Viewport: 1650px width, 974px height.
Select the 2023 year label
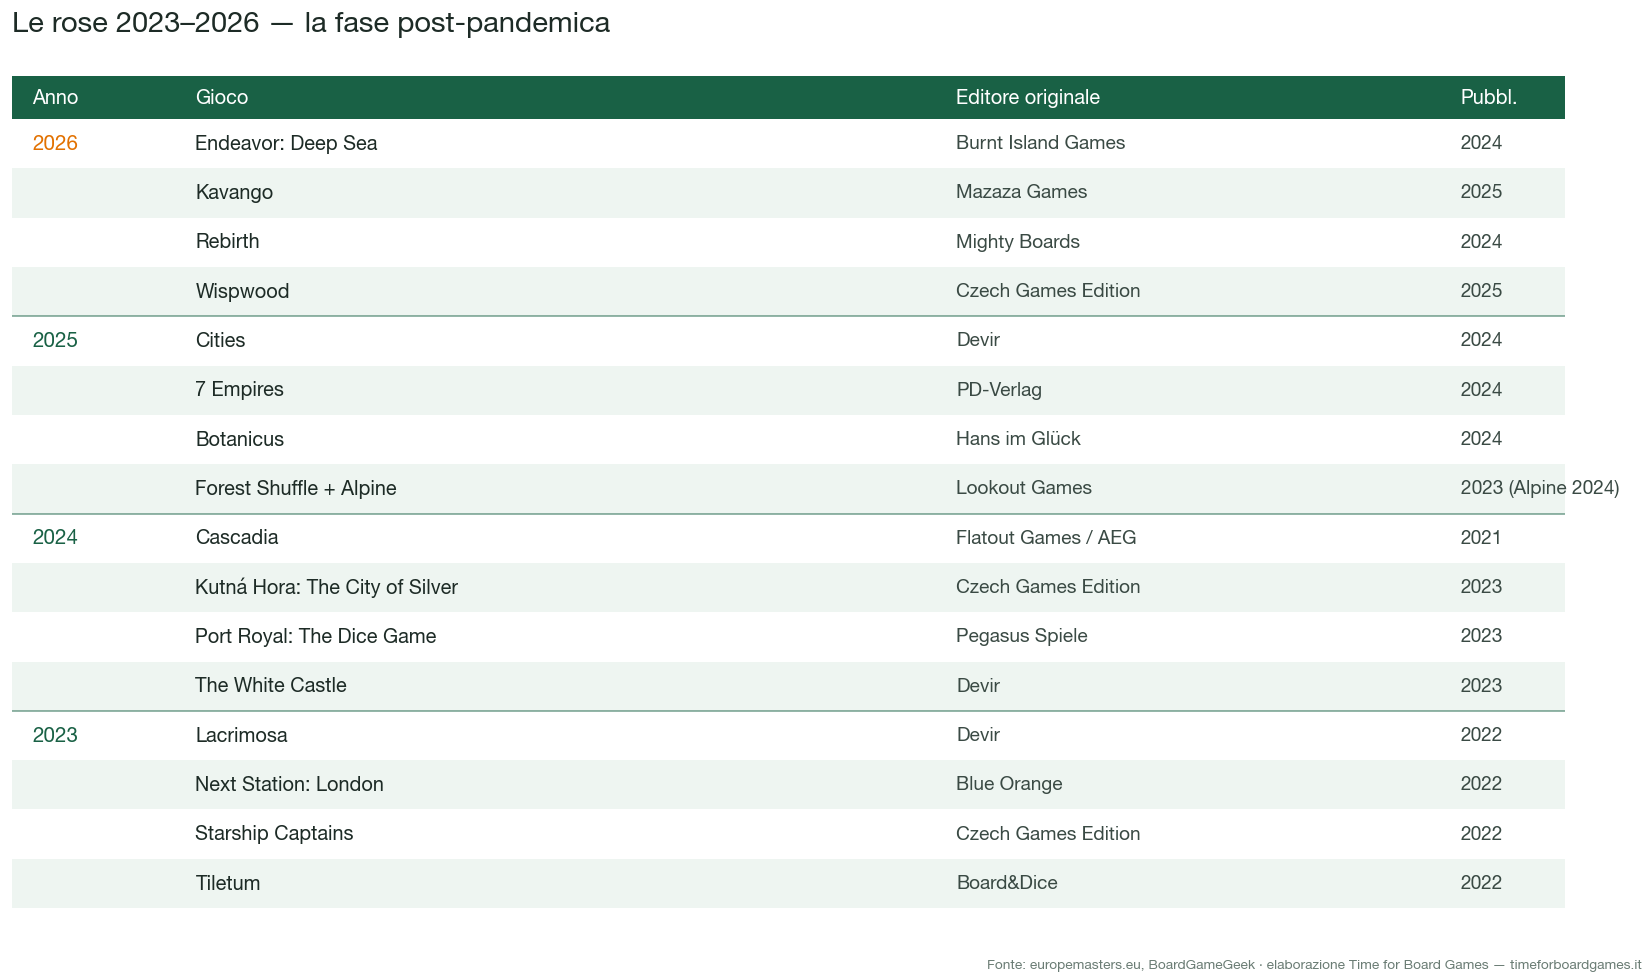(55, 735)
